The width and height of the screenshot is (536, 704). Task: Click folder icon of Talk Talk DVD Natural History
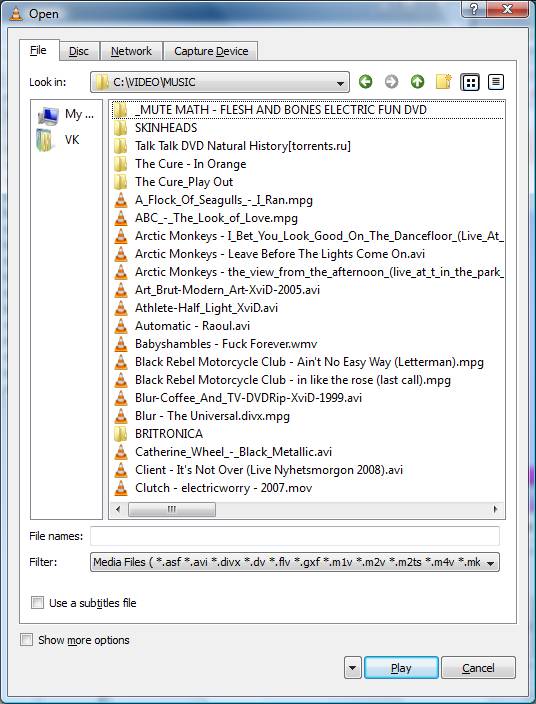[120, 146]
